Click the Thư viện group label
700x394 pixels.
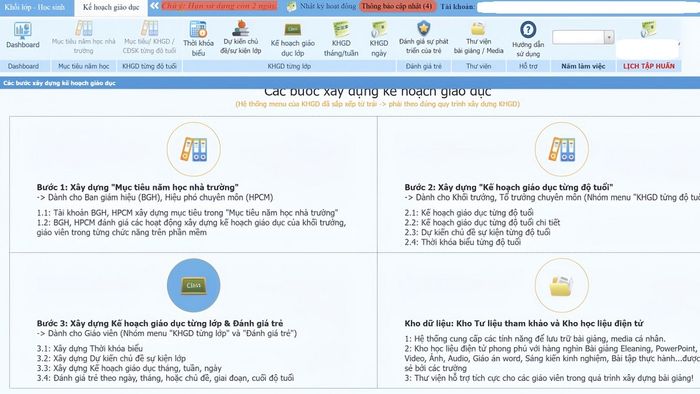click(x=479, y=66)
